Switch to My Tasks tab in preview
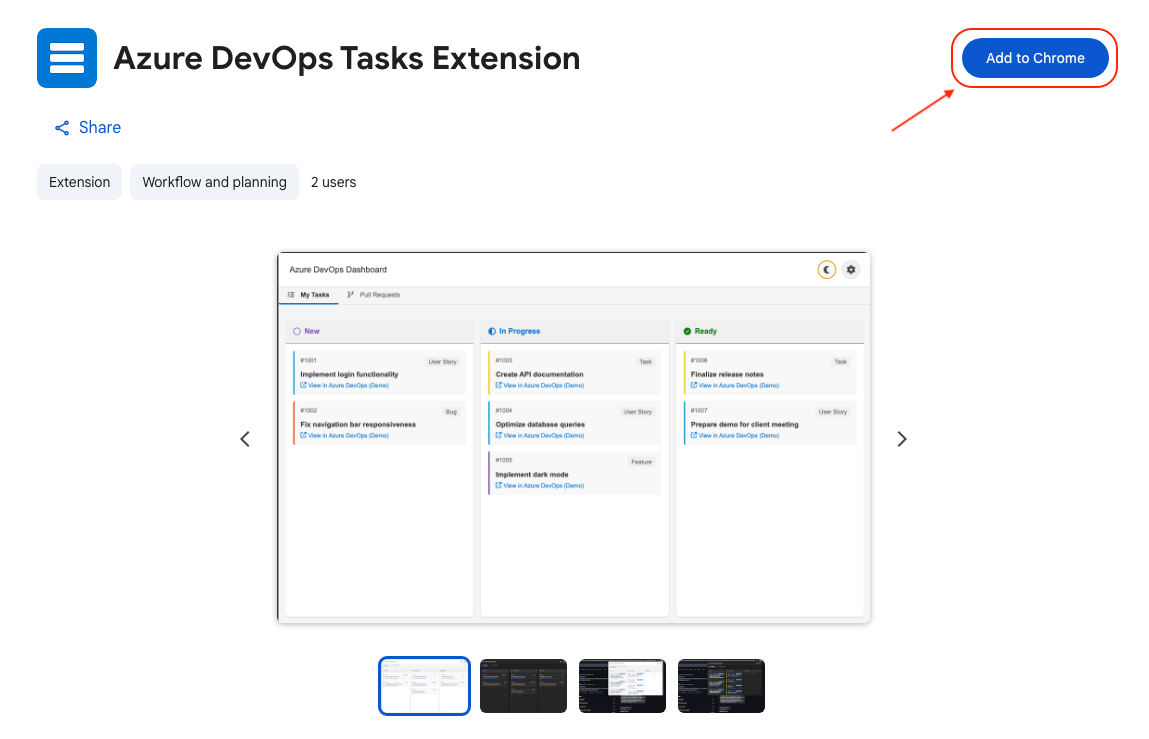 pyautogui.click(x=309, y=295)
